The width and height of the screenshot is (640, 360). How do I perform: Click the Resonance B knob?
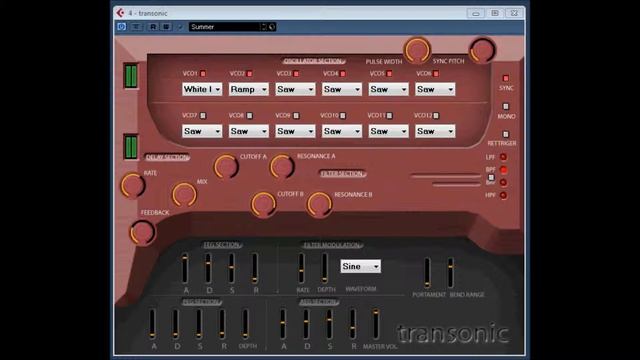tap(319, 204)
